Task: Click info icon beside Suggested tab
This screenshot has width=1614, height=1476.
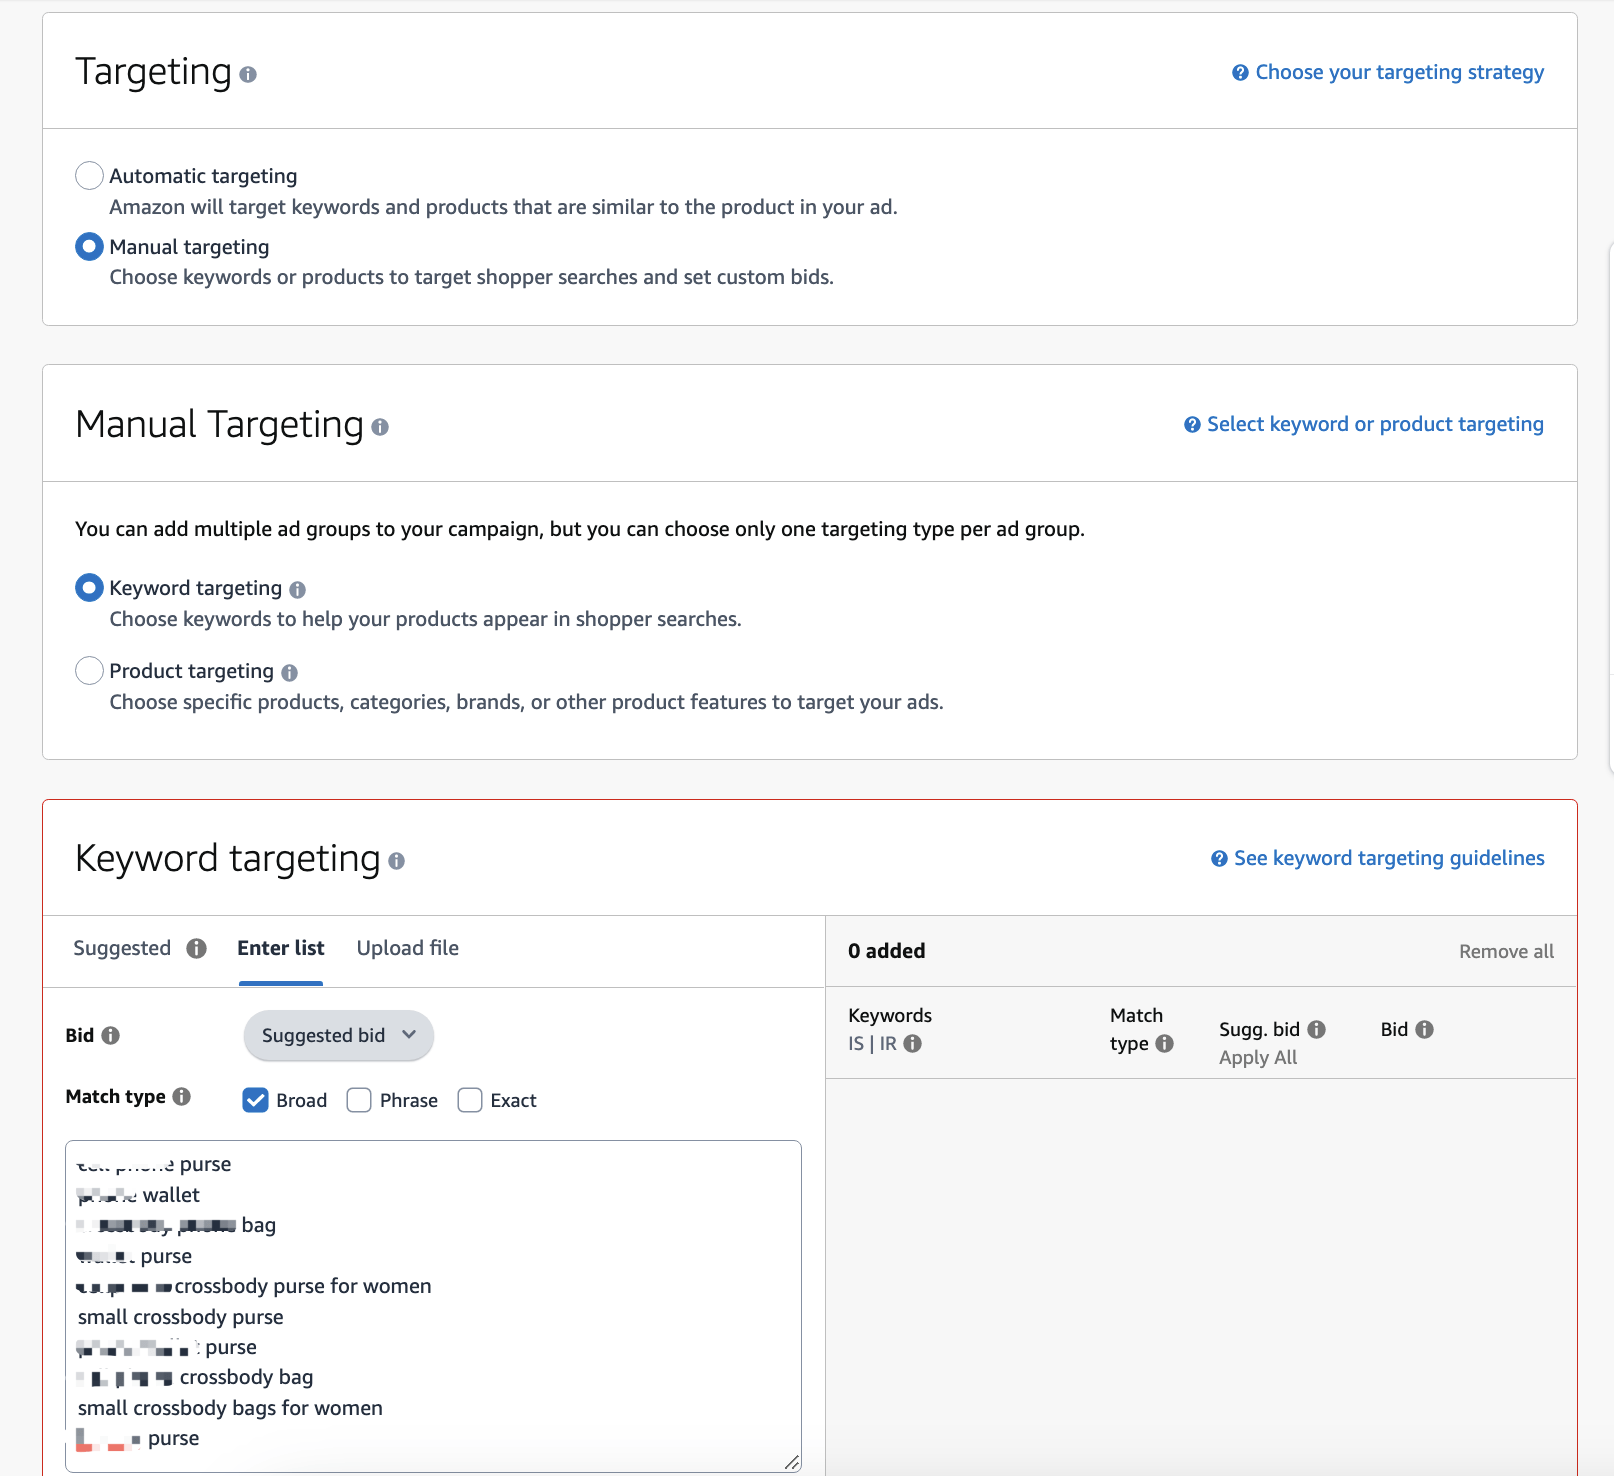Action: 196,948
